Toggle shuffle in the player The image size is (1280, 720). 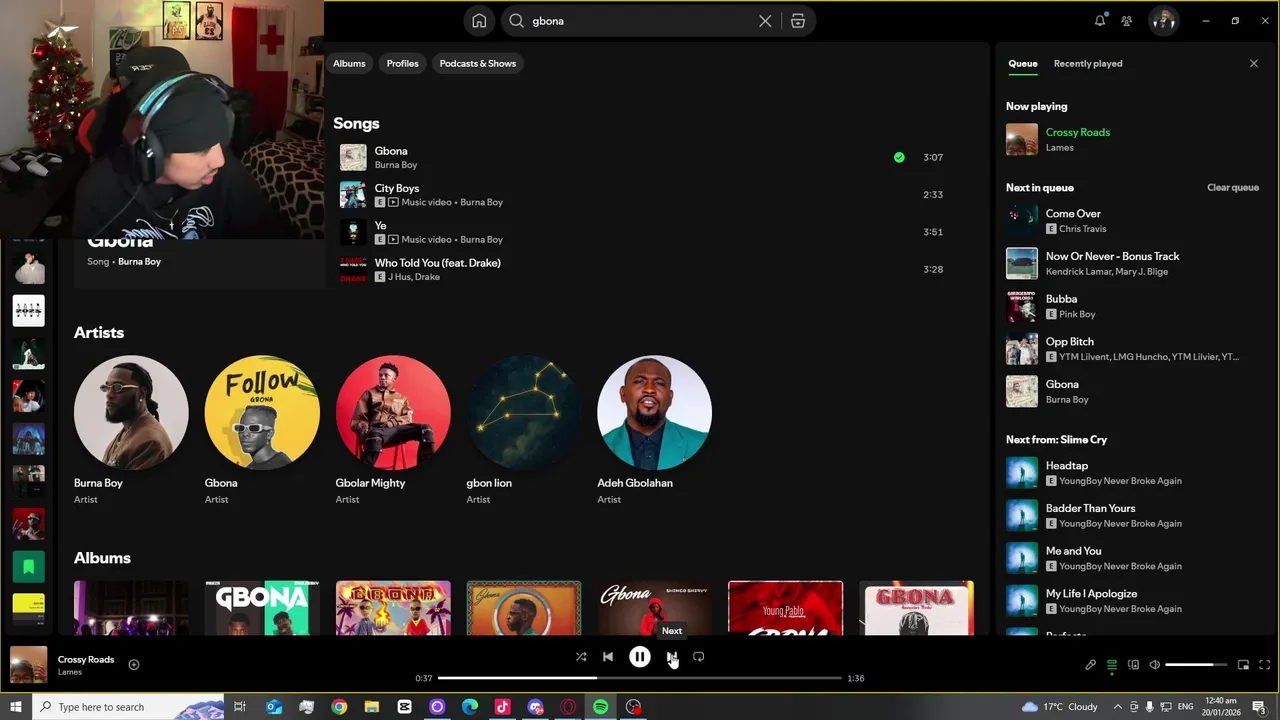pos(581,657)
